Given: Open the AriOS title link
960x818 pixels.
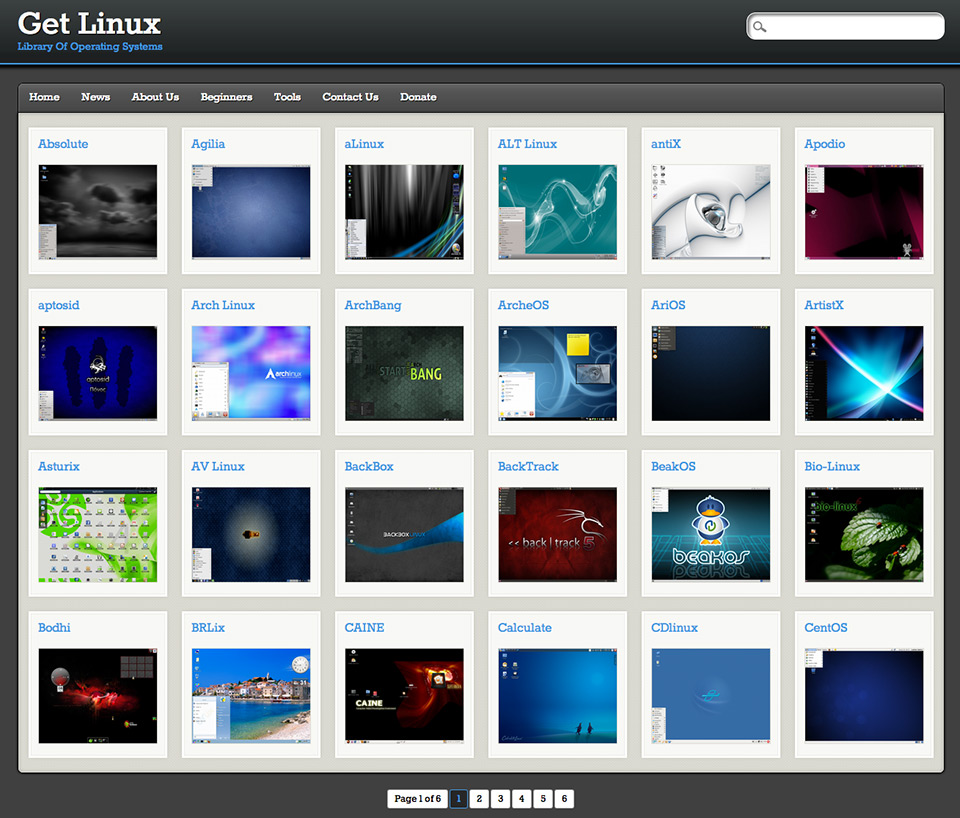Looking at the screenshot, I should 668,305.
